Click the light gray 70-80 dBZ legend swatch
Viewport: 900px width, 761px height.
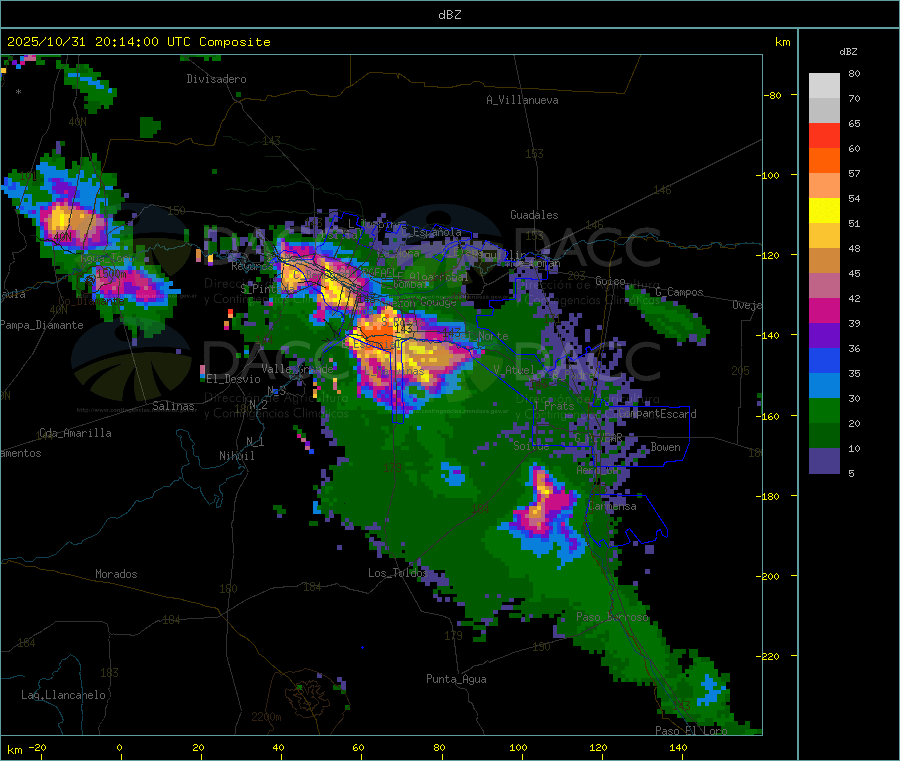pos(824,86)
